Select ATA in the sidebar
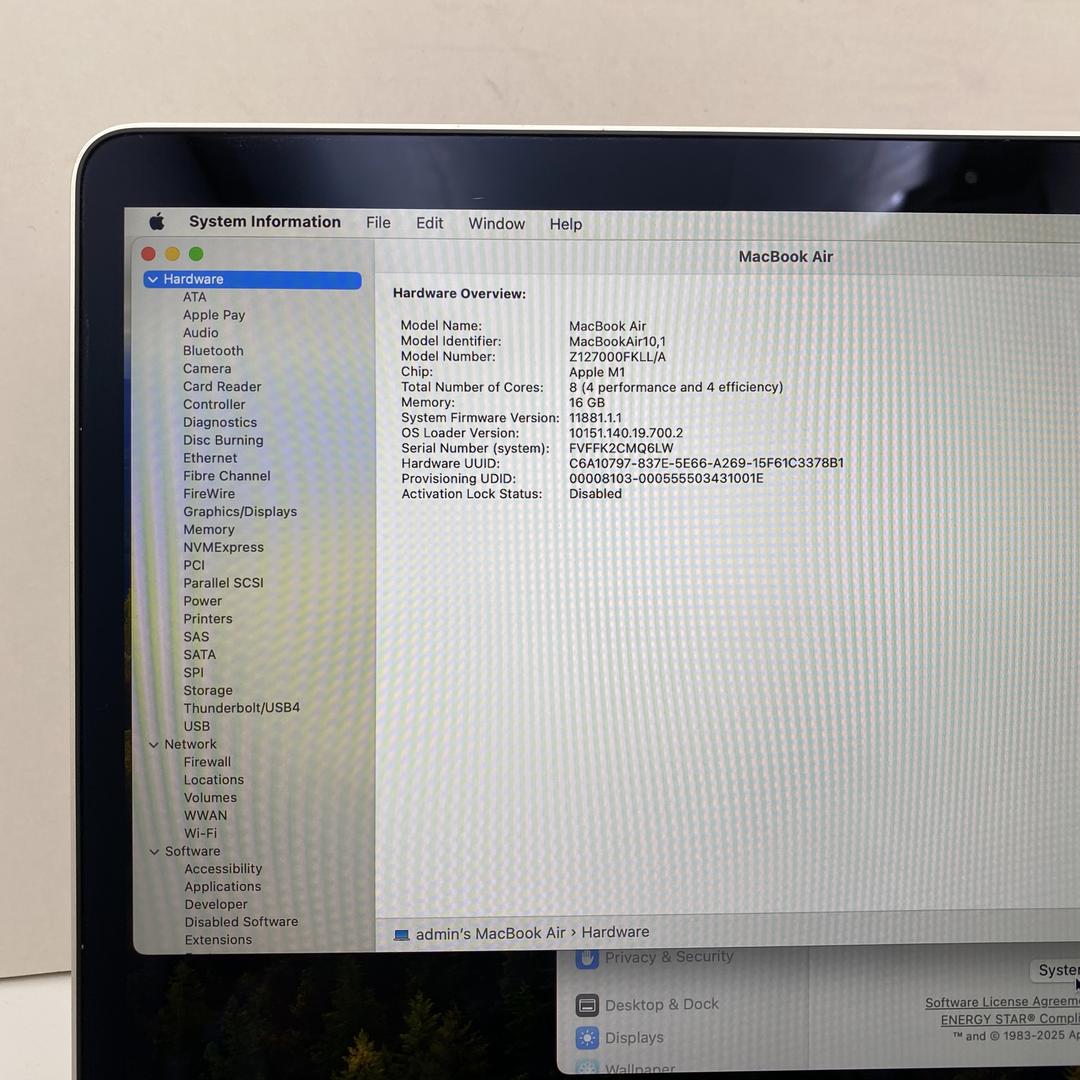The image size is (1080, 1080). [x=195, y=297]
